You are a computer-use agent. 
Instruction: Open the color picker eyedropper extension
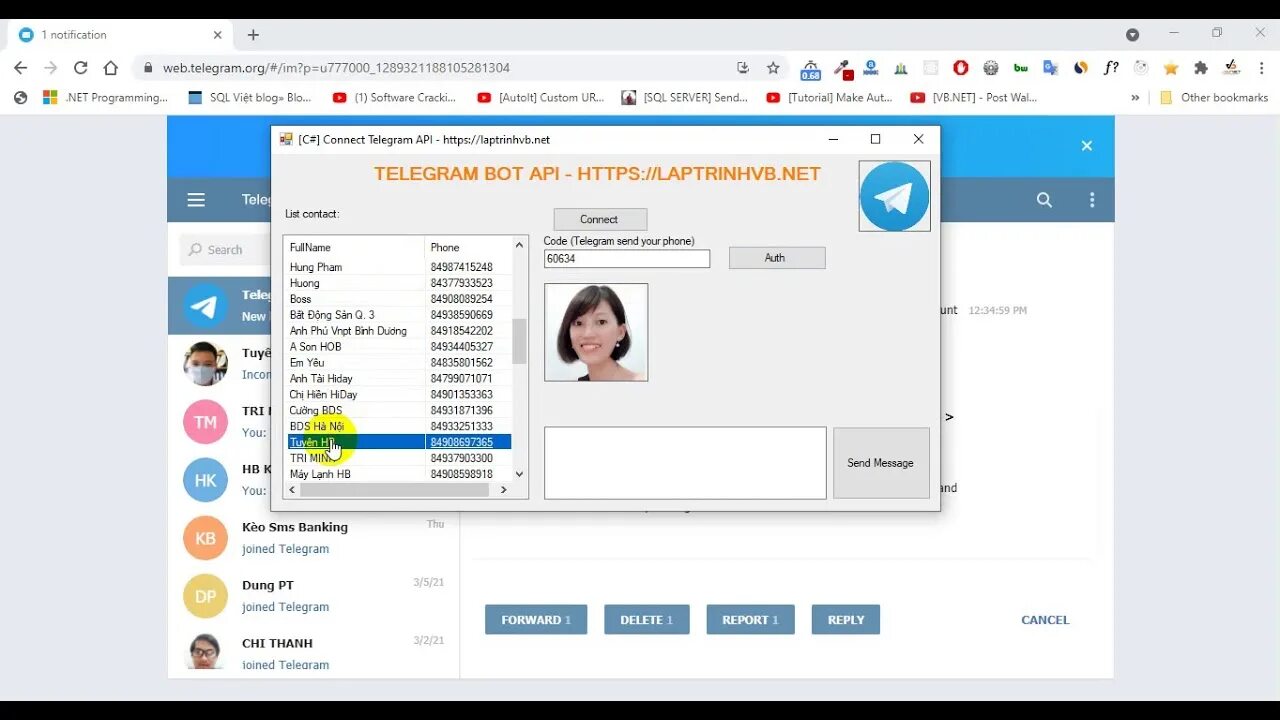click(844, 69)
